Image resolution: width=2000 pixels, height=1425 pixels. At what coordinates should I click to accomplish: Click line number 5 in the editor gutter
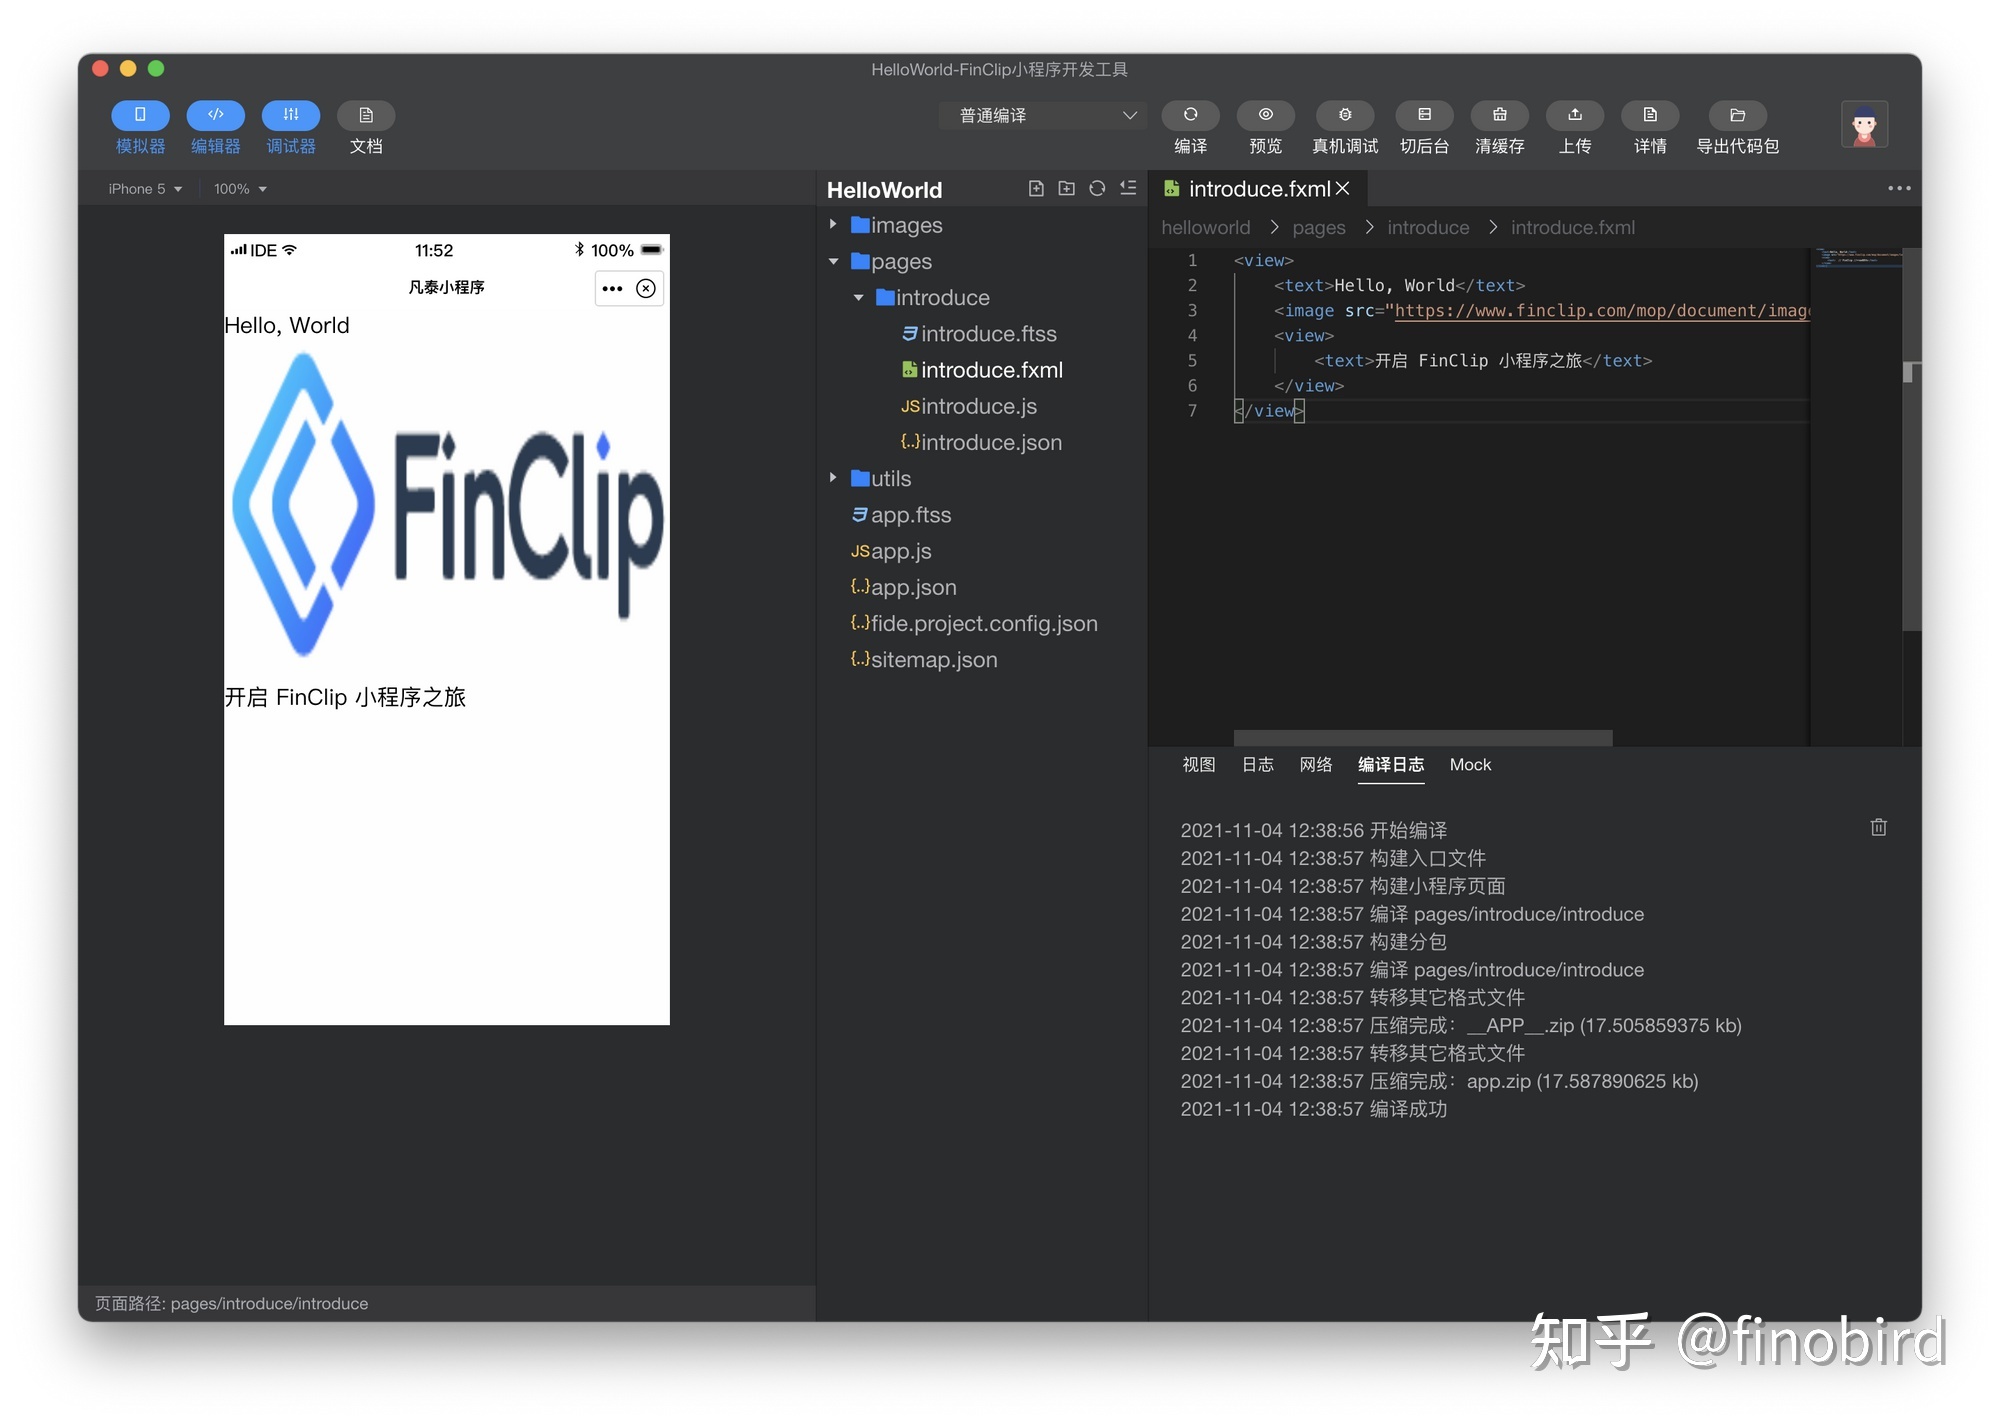pos(1192,361)
